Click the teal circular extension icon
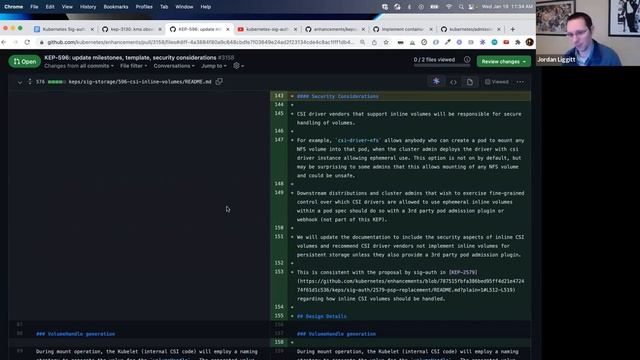 (x=494, y=42)
